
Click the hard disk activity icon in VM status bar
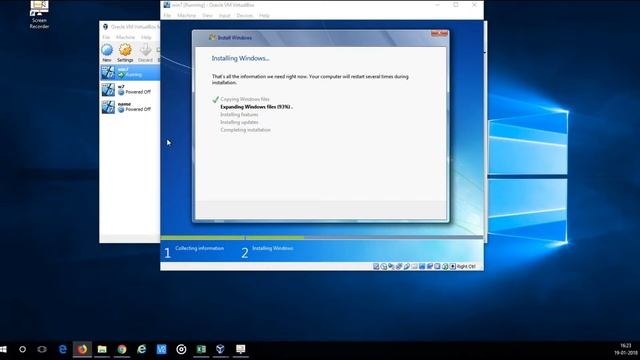376,267
